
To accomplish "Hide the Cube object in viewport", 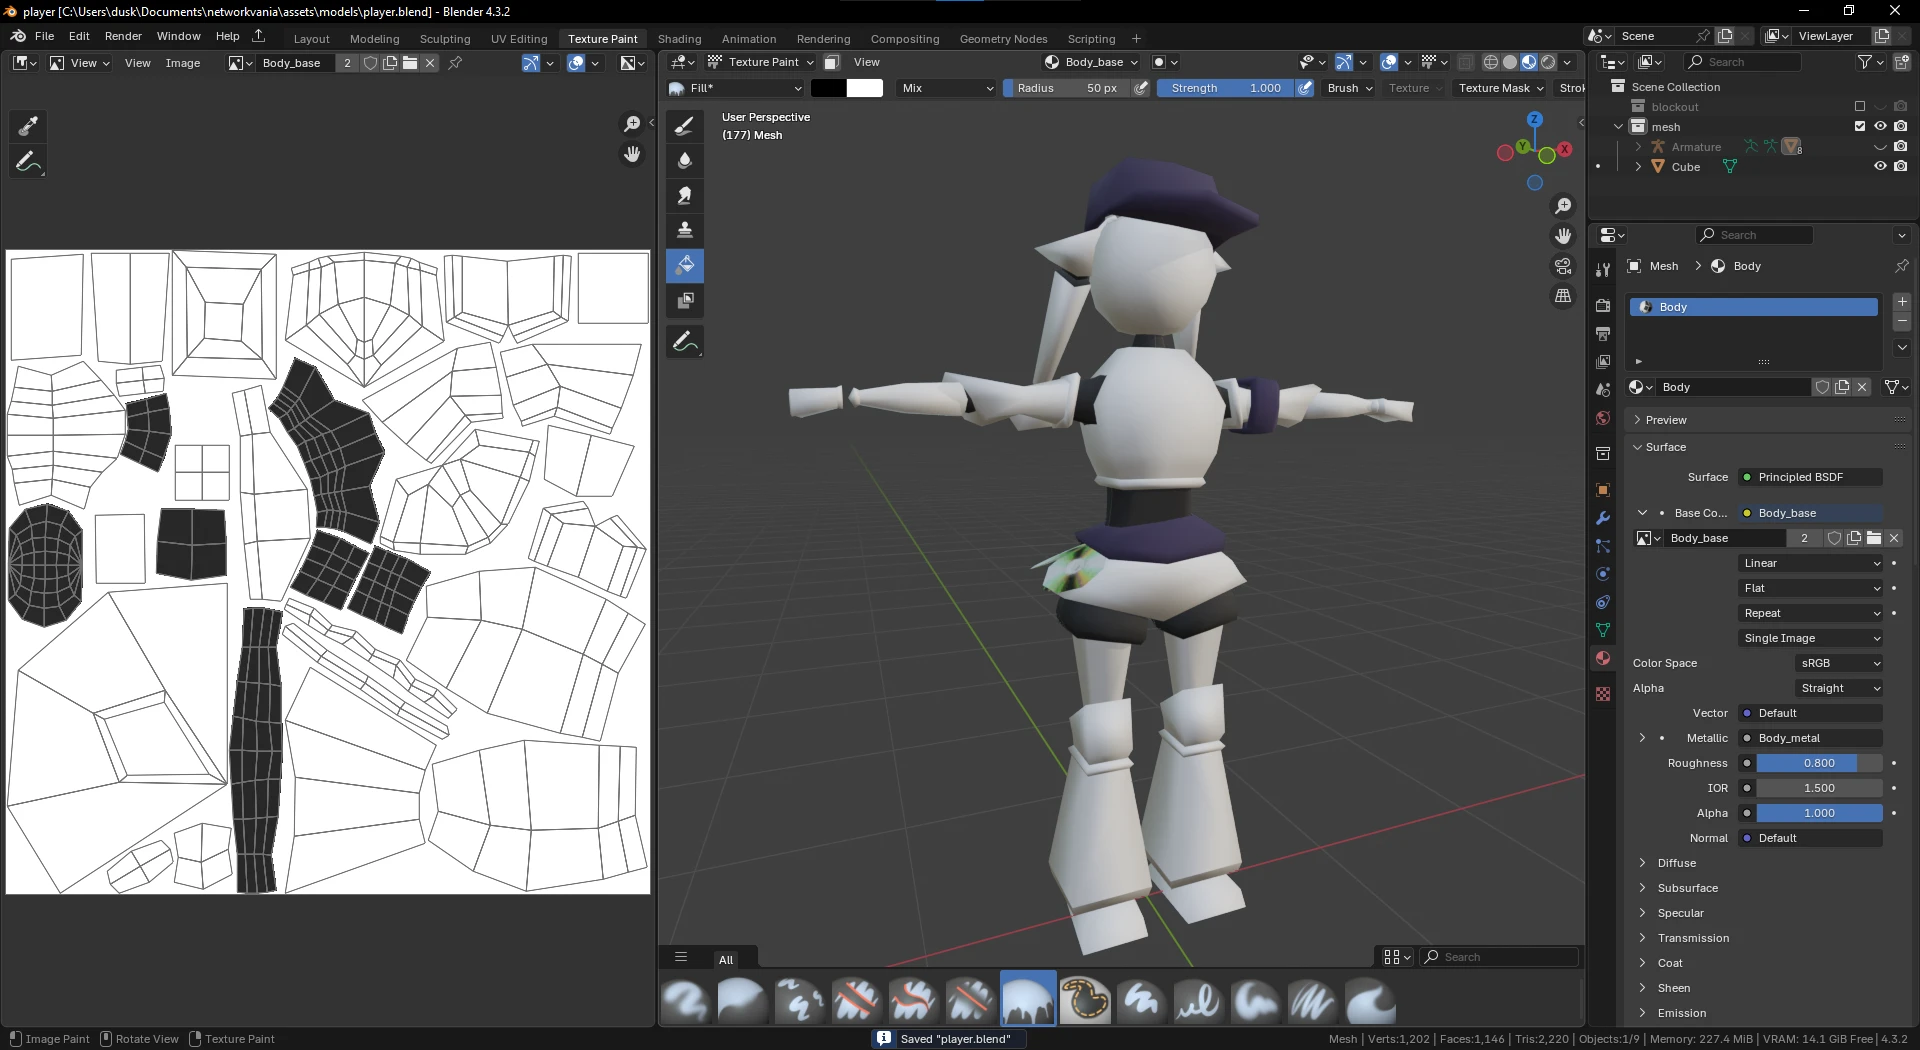I will point(1880,167).
